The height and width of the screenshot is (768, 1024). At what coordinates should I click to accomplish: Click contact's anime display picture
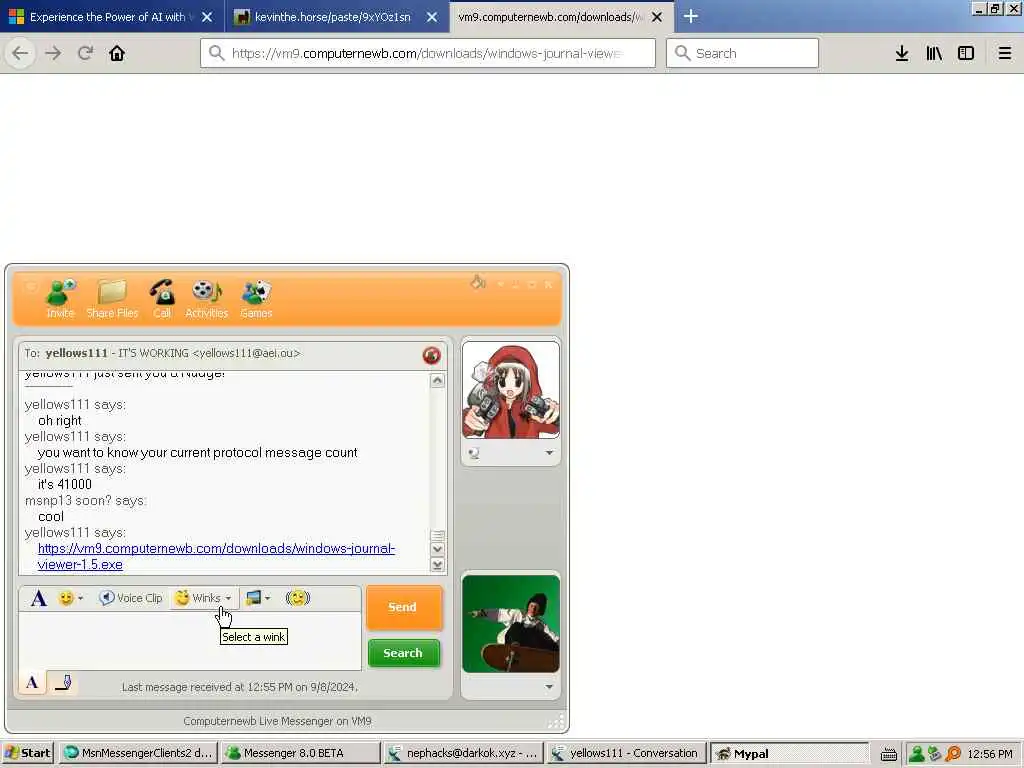point(511,390)
